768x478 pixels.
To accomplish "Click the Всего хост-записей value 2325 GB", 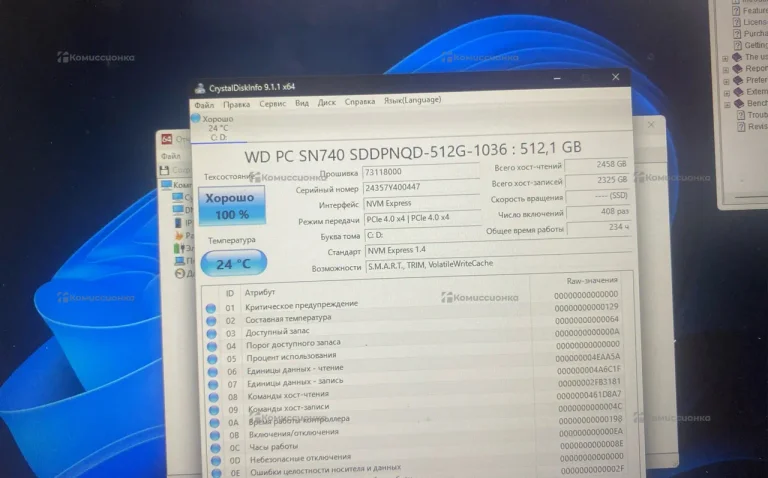I will pos(598,181).
